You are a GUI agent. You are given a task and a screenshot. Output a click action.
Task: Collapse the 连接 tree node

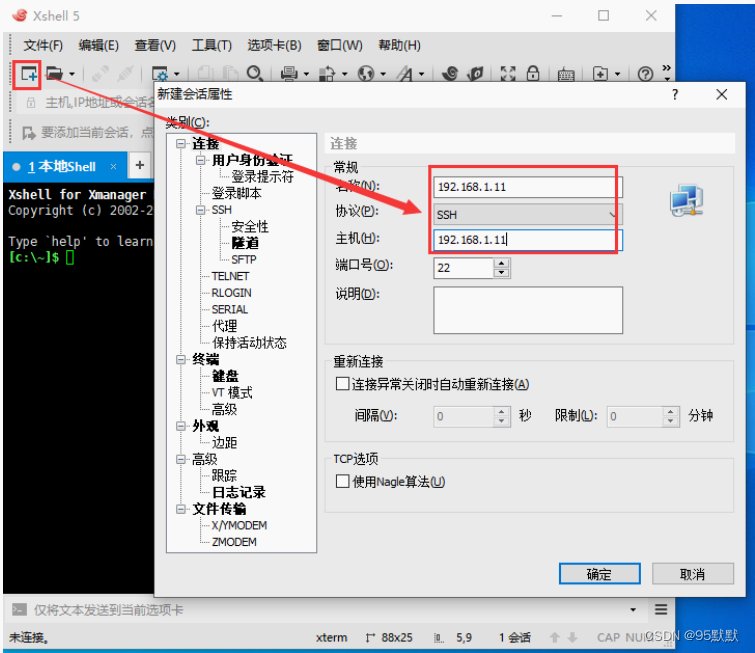pos(181,144)
